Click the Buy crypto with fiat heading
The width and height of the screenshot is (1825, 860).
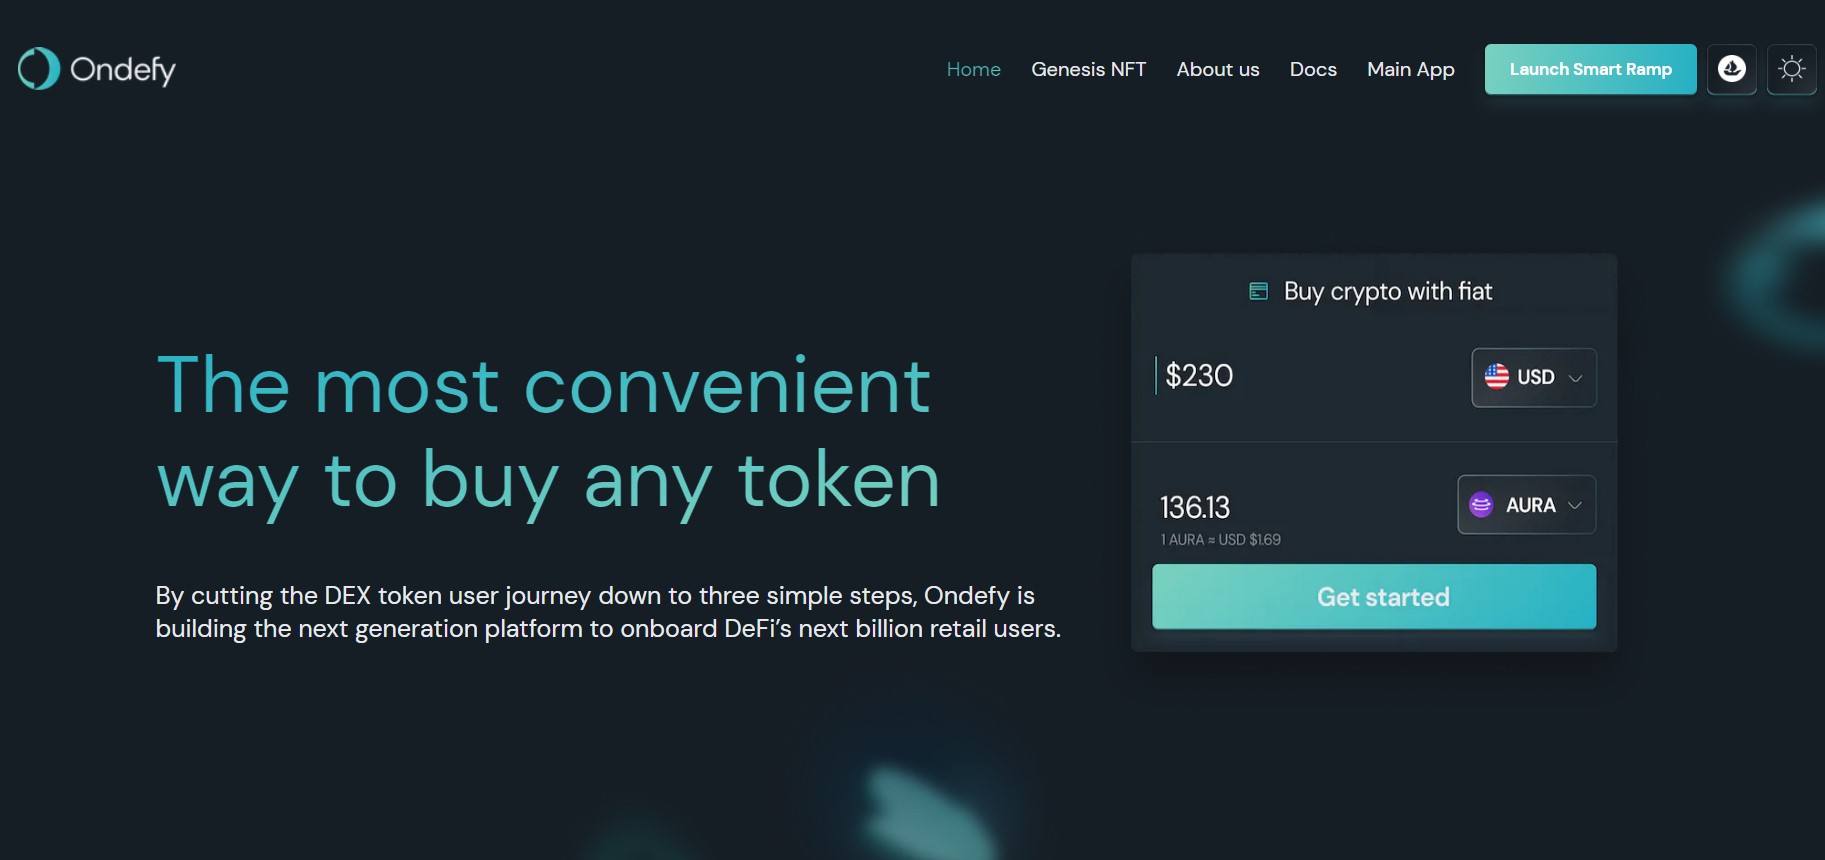click(1388, 291)
